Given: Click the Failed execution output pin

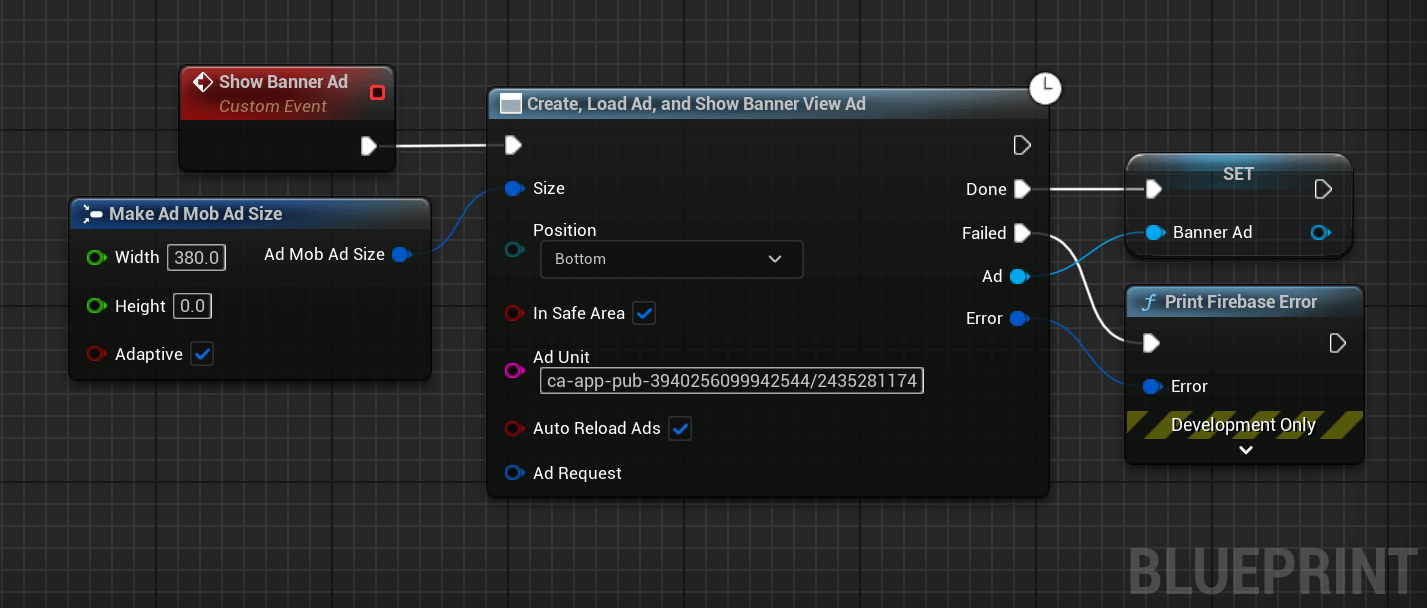Looking at the screenshot, I should pos(1022,233).
